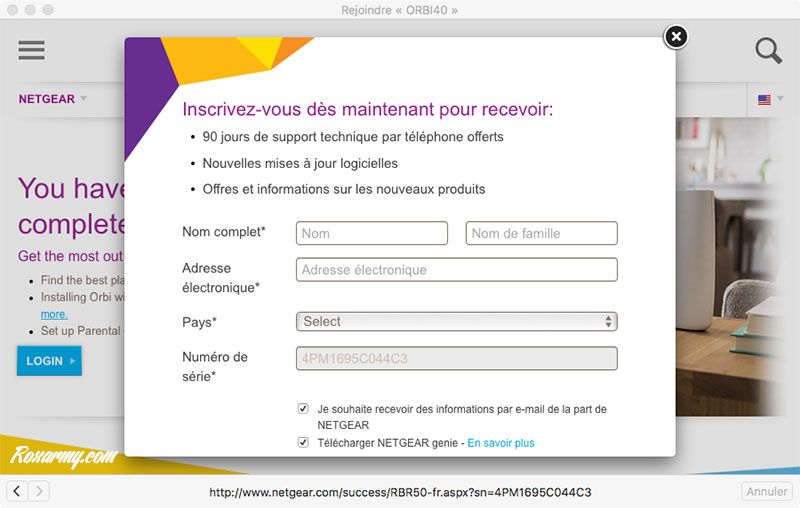Toggle the Télécharger NETGEAR genie checkbox
Image resolution: width=800 pixels, height=508 pixels.
coord(303,442)
